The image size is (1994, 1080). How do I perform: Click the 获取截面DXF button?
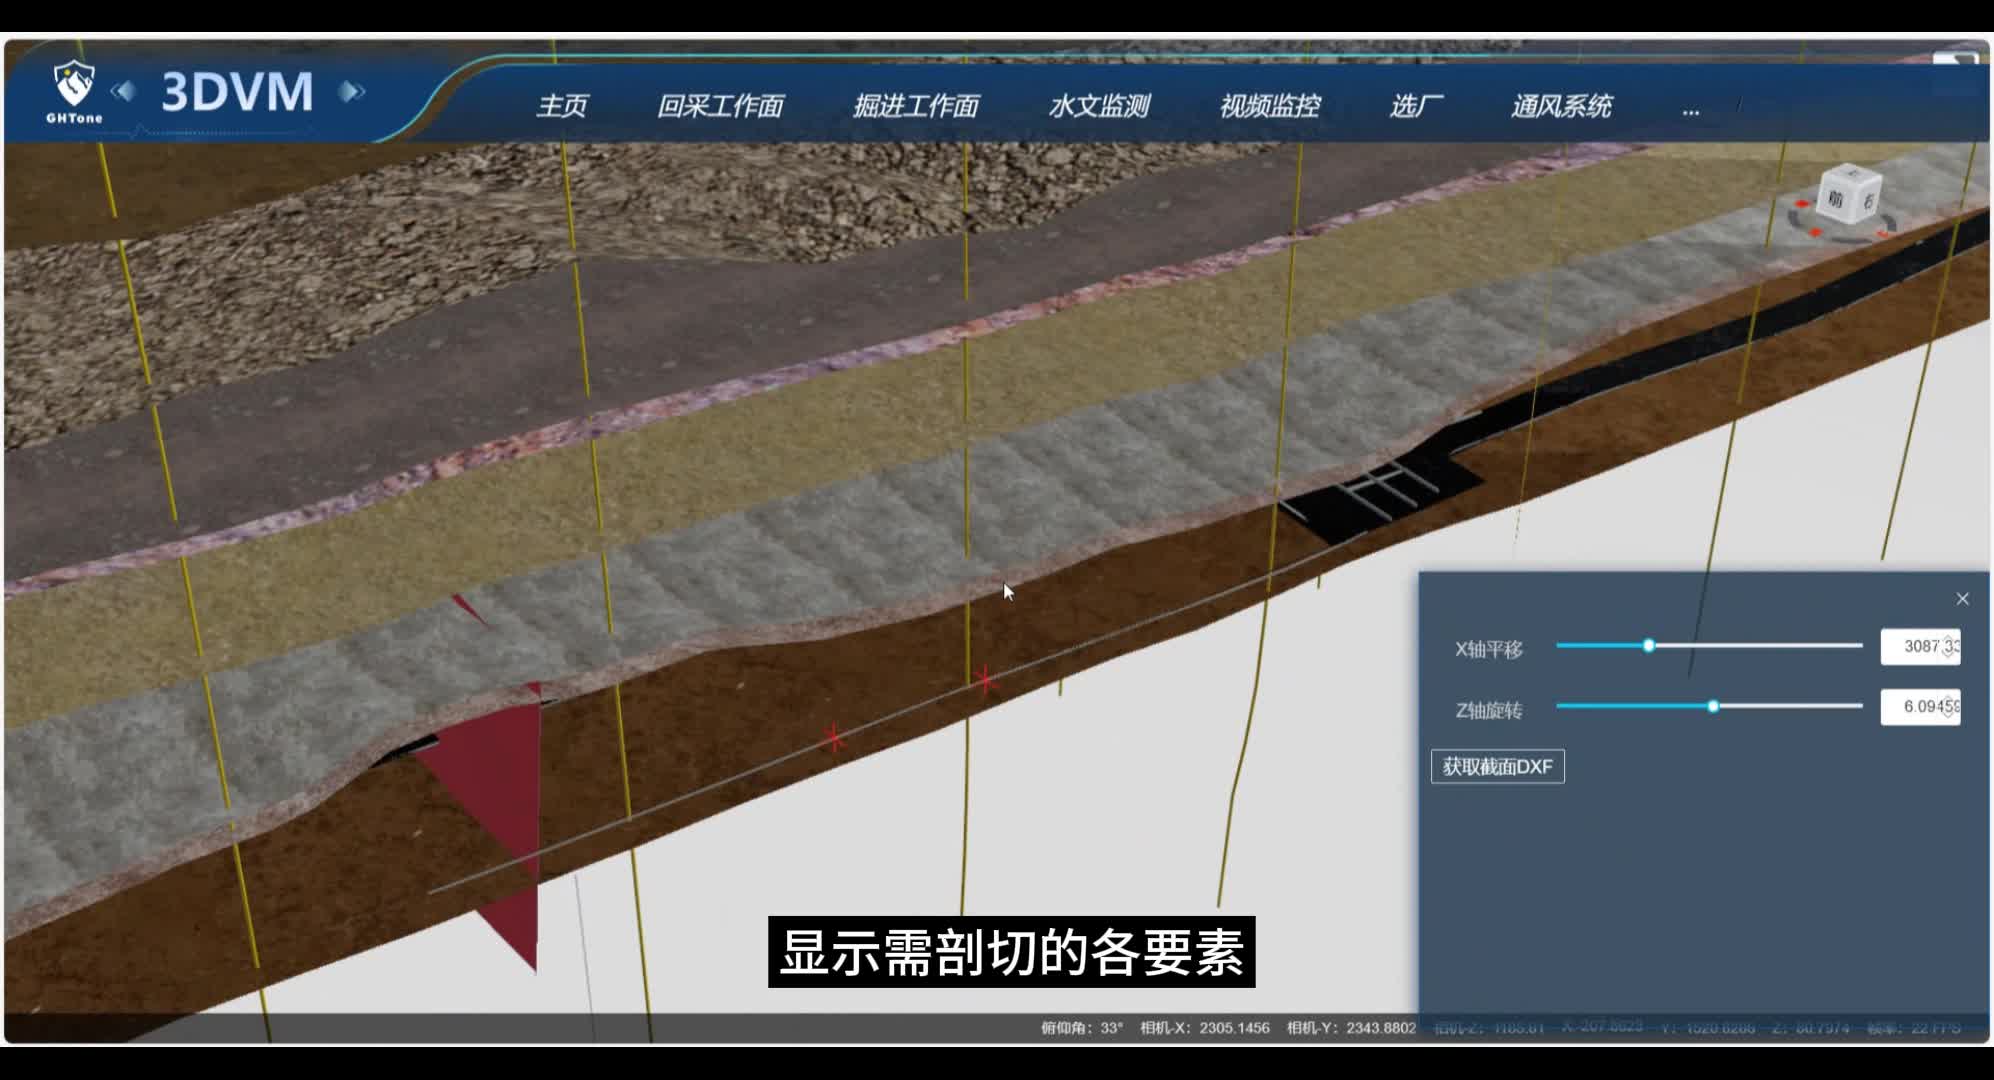pyautogui.click(x=1497, y=767)
